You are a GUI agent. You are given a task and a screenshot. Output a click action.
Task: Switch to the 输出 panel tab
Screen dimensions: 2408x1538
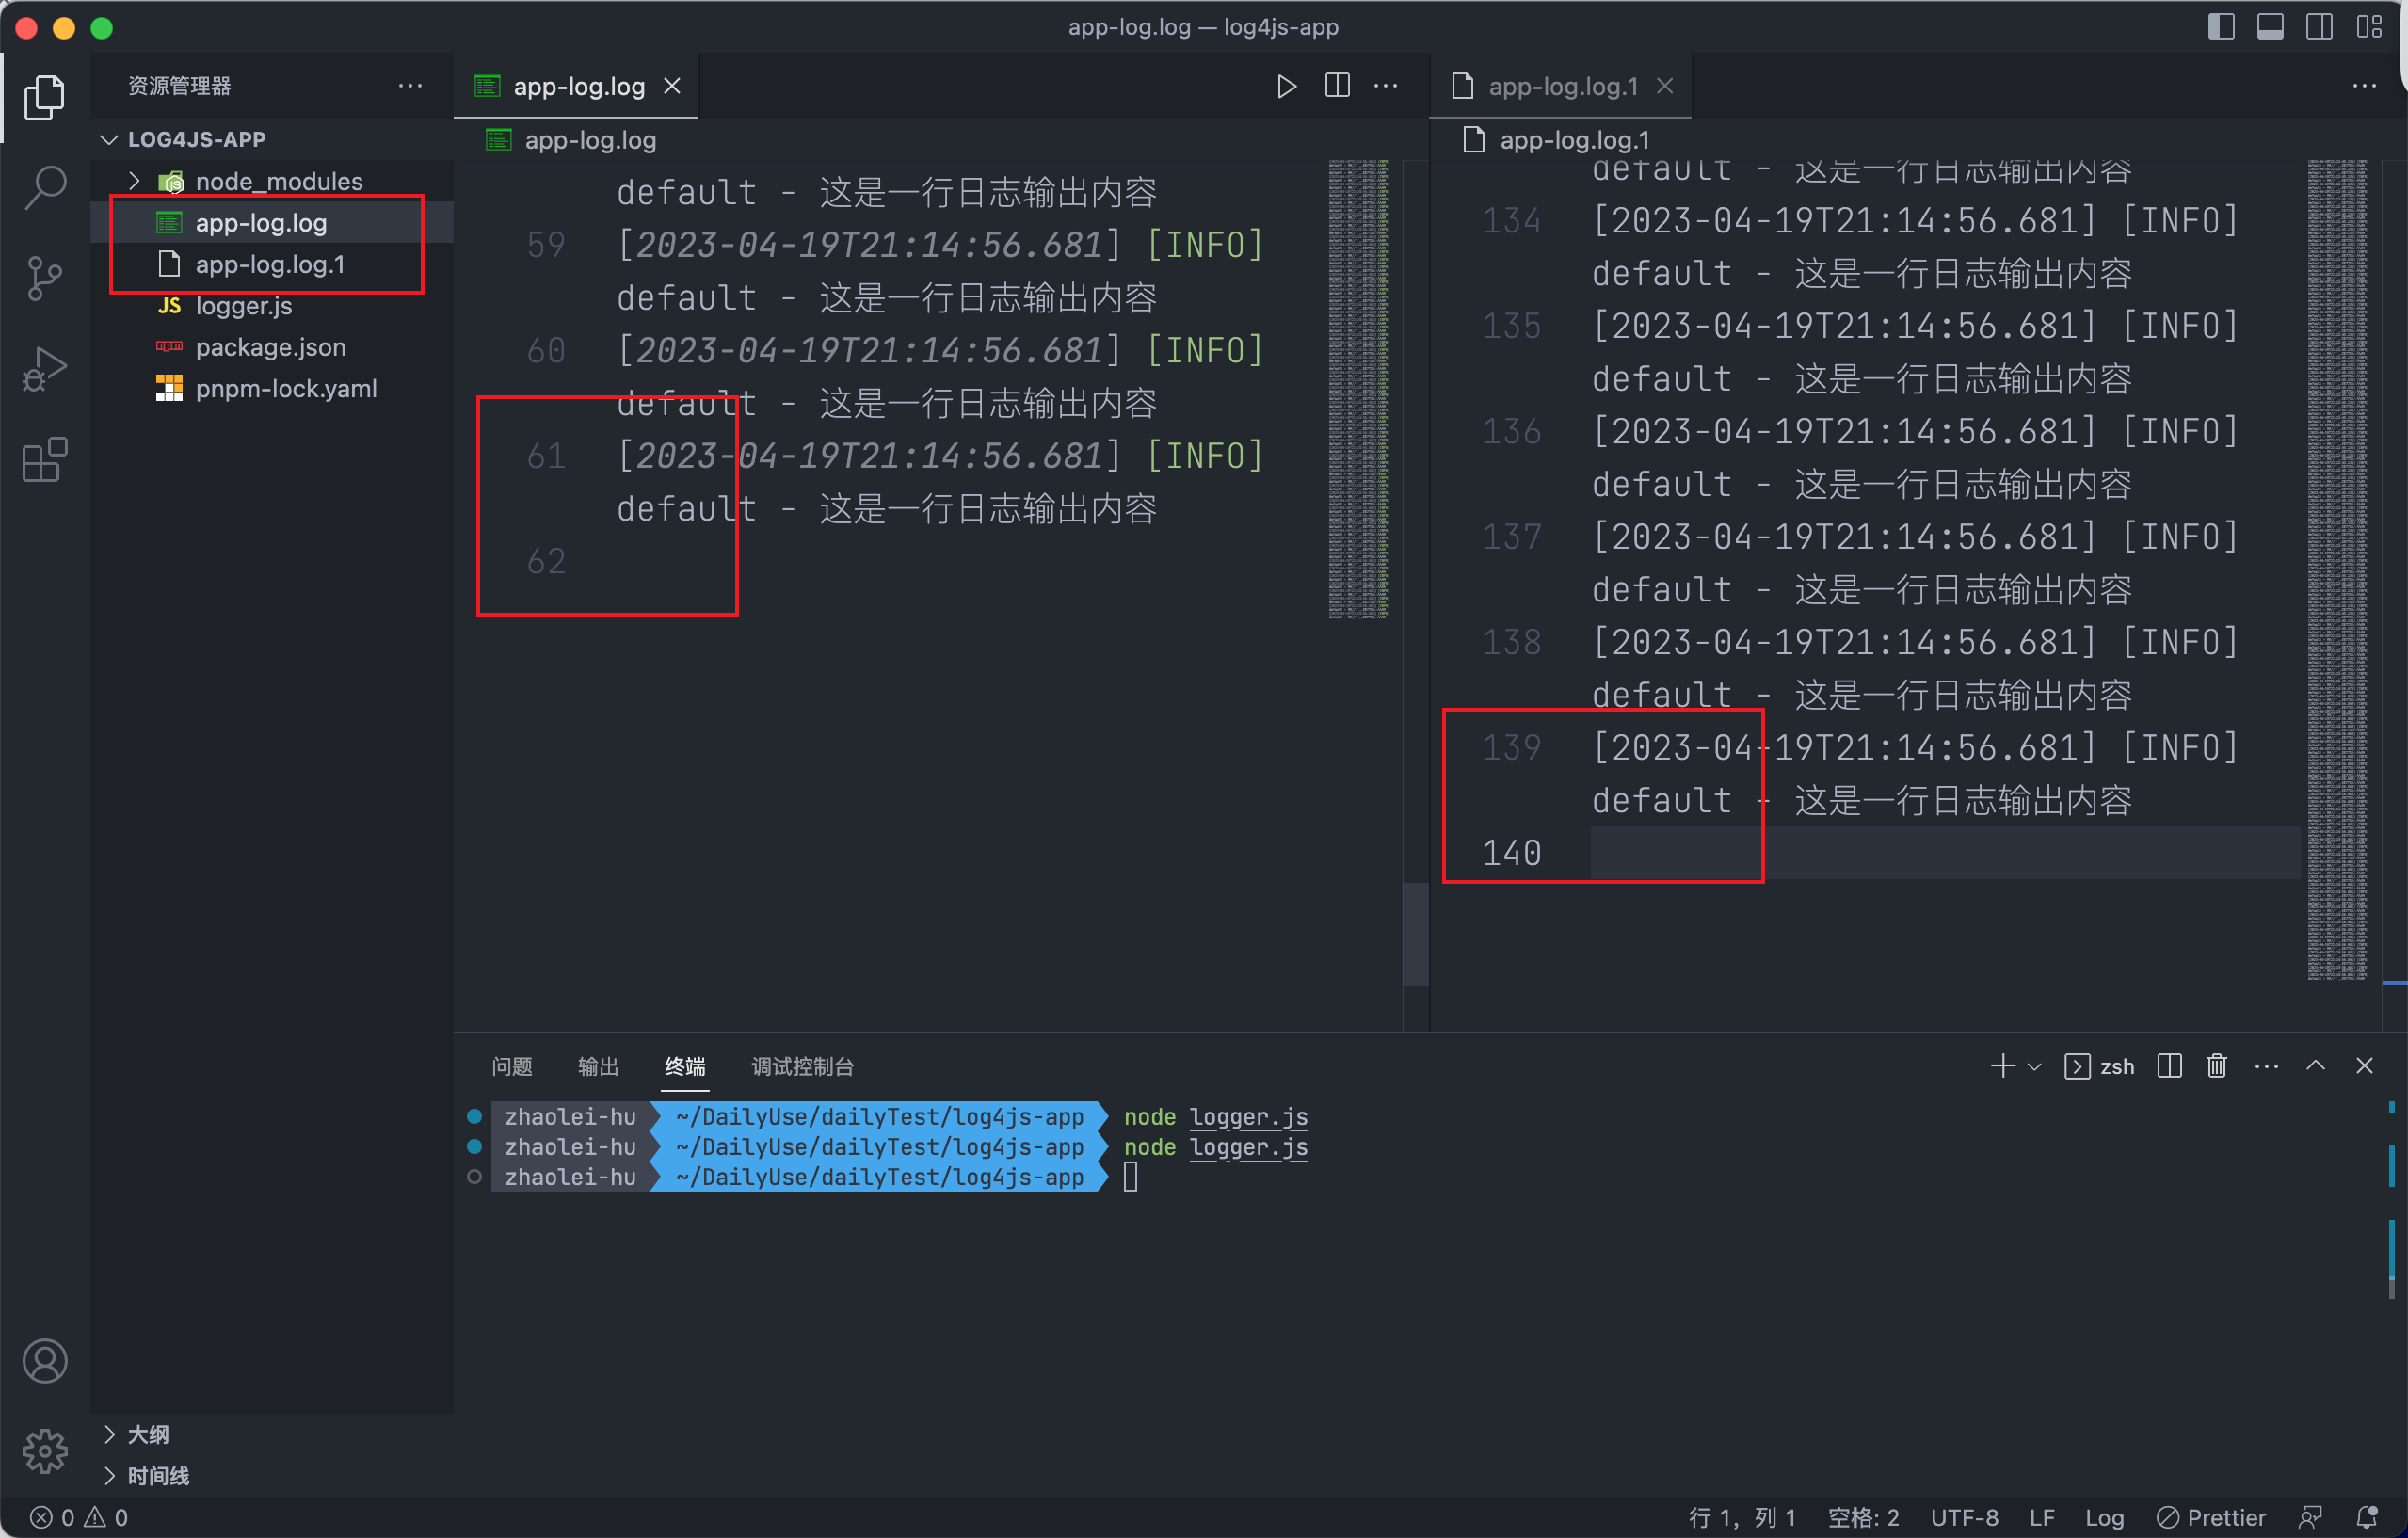coord(598,1067)
